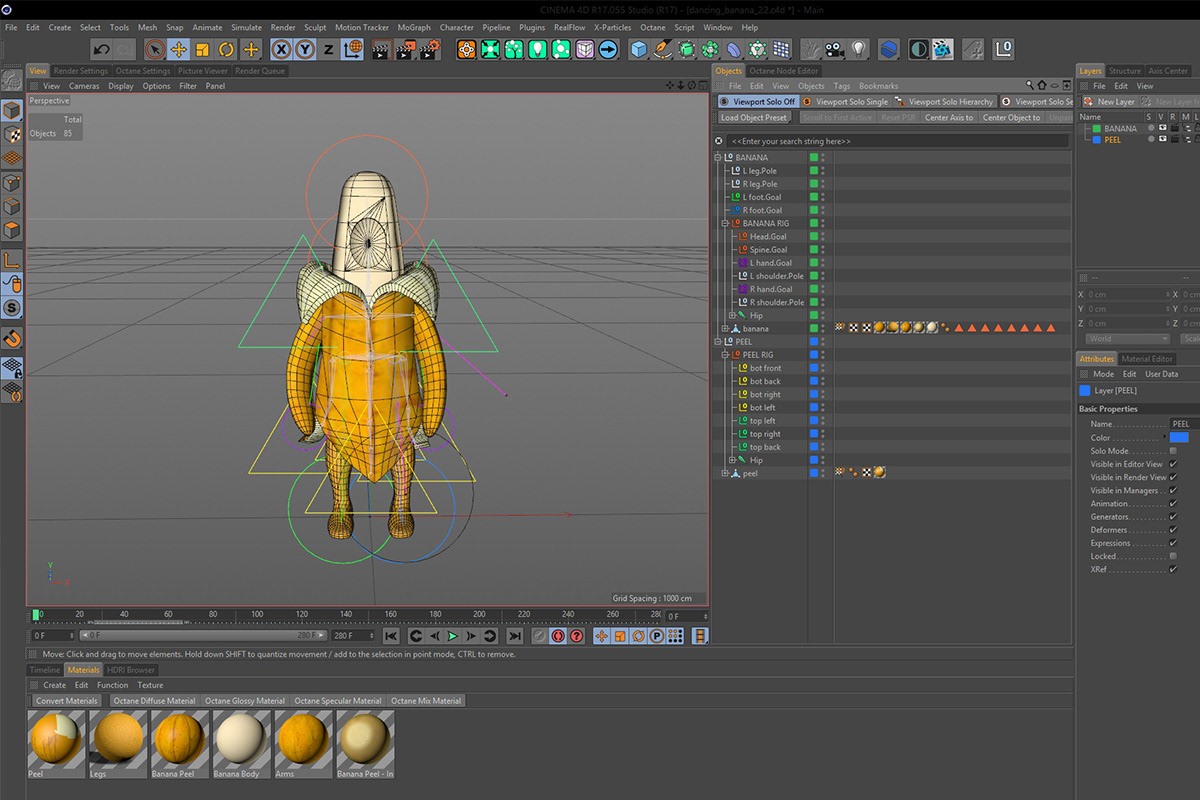The height and width of the screenshot is (800, 1200).
Task: Collapse the BANANA RIG group
Action: click(725, 224)
